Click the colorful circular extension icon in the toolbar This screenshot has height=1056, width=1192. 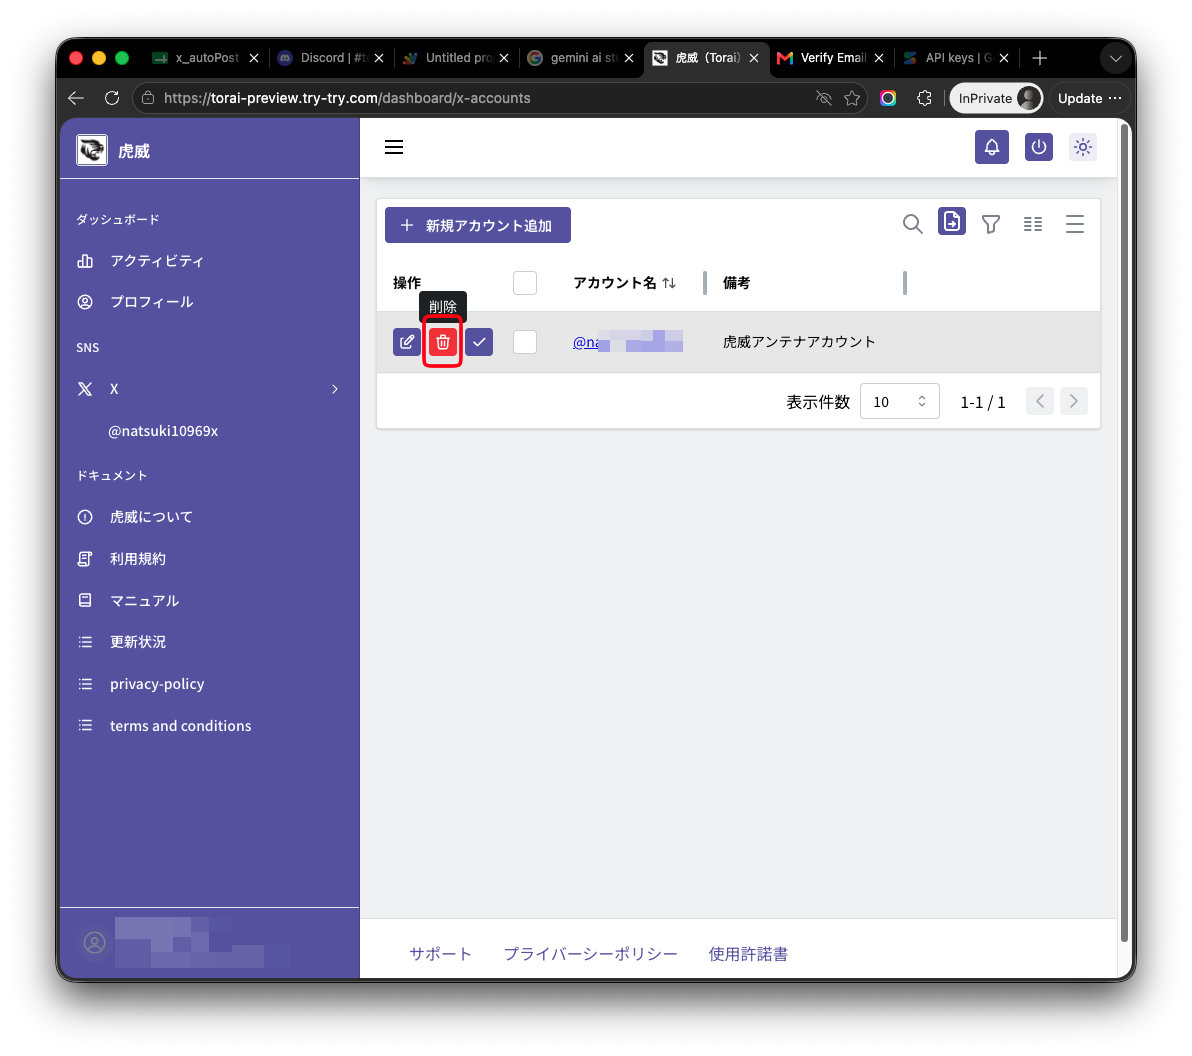(888, 98)
